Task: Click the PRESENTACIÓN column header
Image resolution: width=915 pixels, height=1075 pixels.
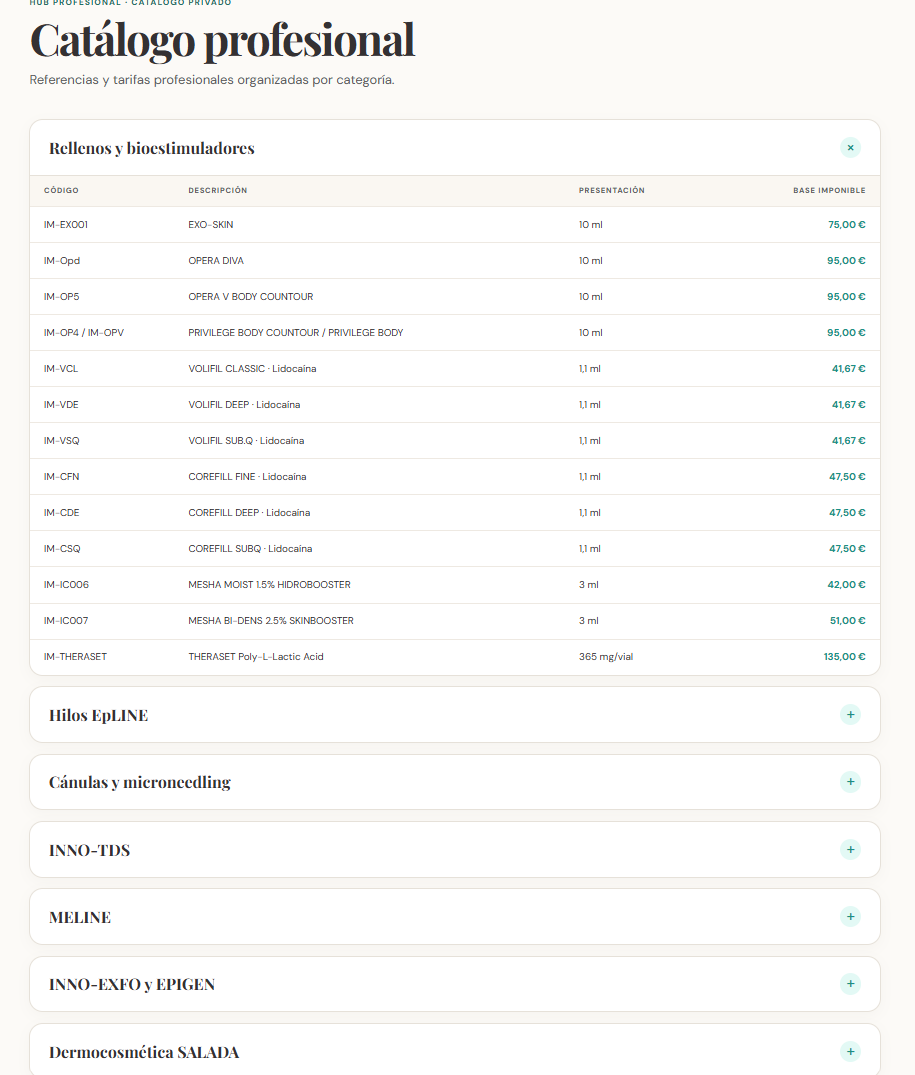Action: coord(611,191)
